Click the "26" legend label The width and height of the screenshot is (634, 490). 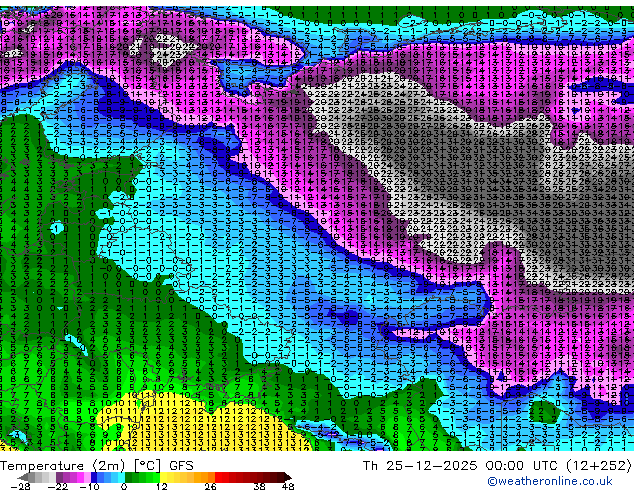coord(210,486)
